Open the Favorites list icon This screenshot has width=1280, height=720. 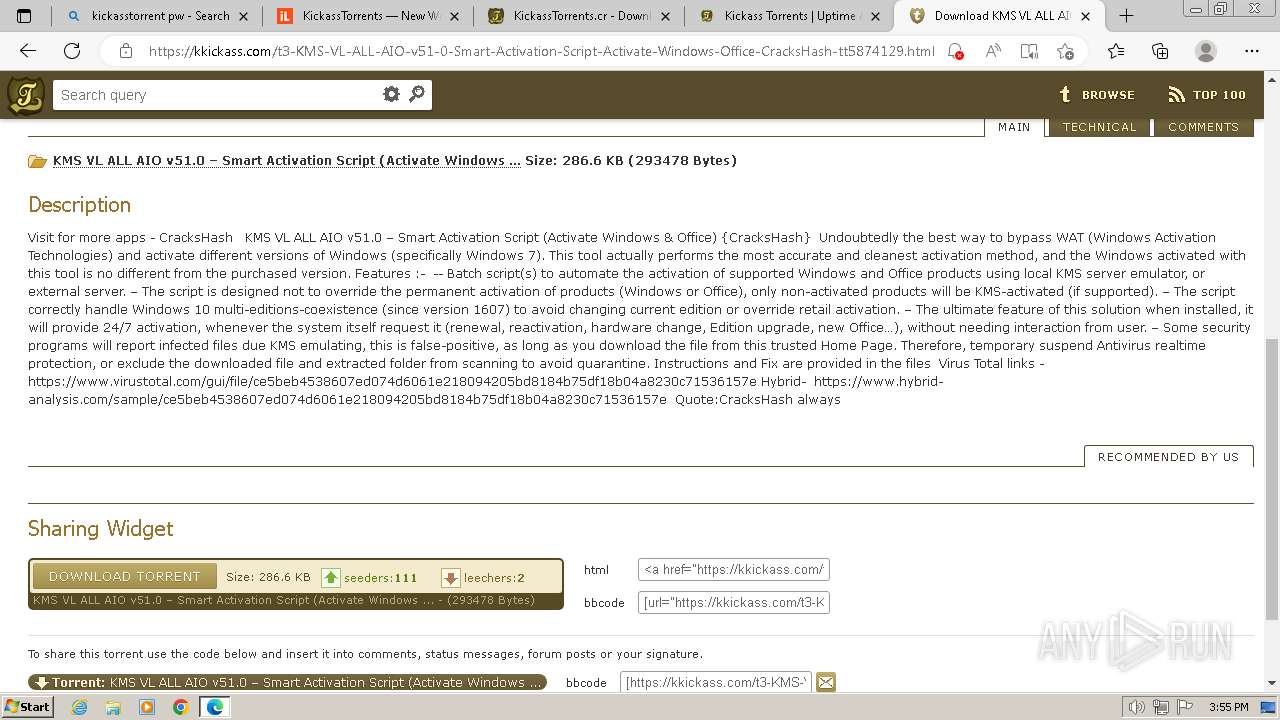coord(1116,51)
